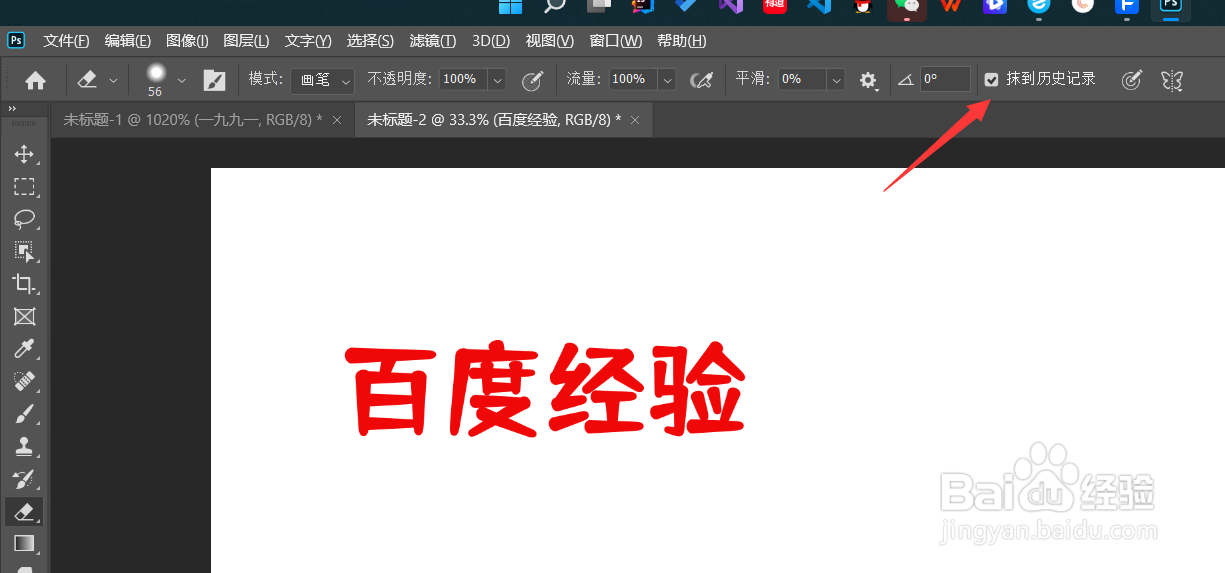
Task: Select the Spot Healing Brush tool
Action: [24, 381]
